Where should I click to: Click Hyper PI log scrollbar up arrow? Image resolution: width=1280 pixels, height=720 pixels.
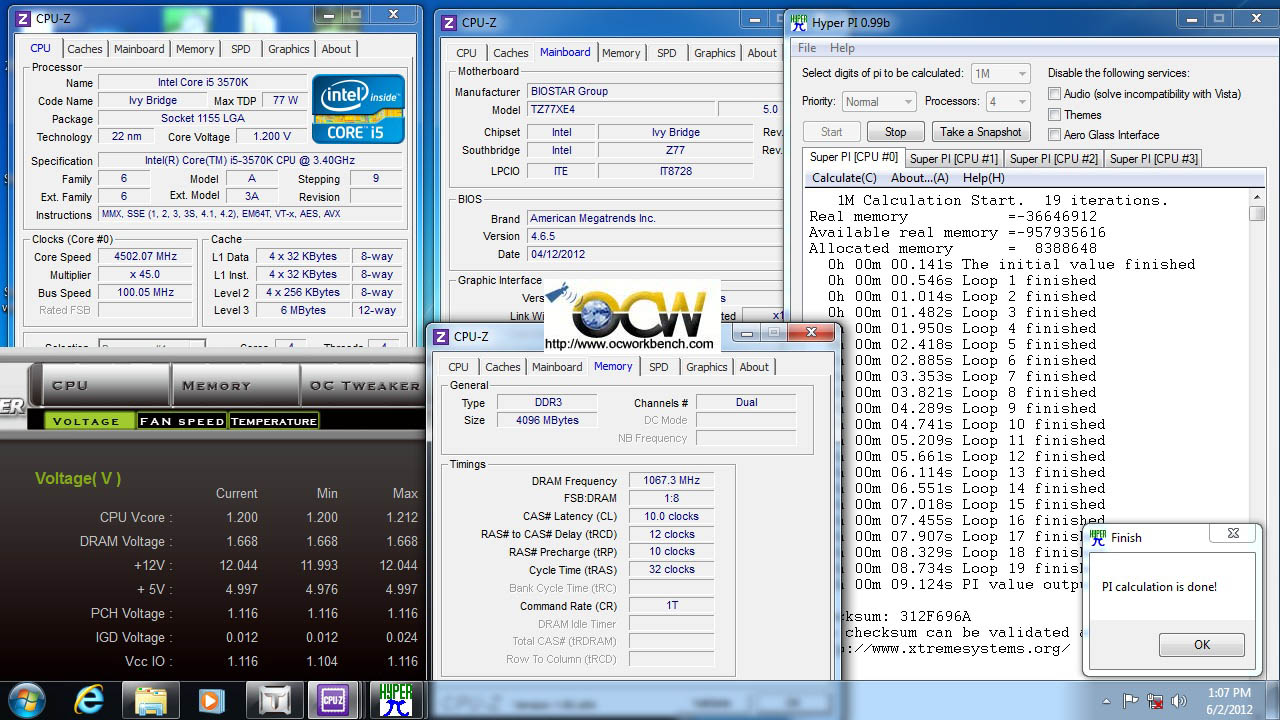1257,197
